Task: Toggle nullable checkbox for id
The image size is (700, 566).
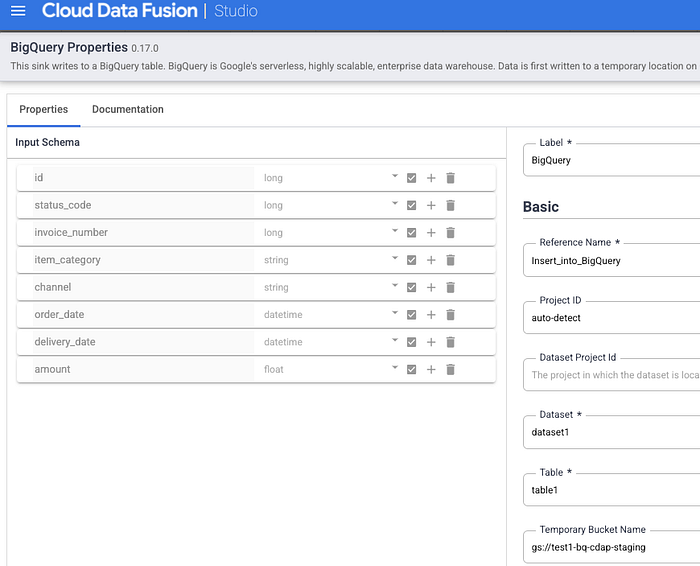Action: [412, 178]
